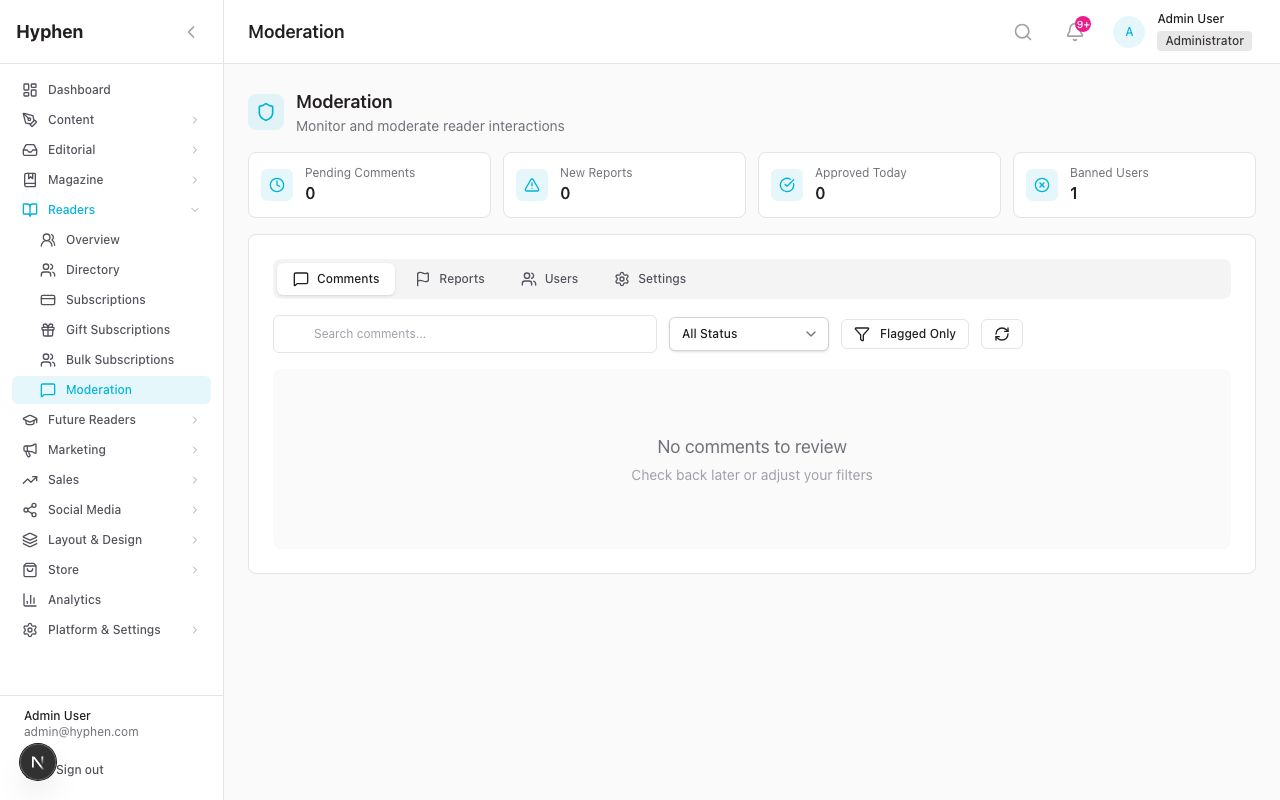Click the notifications bell icon

(x=1073, y=33)
